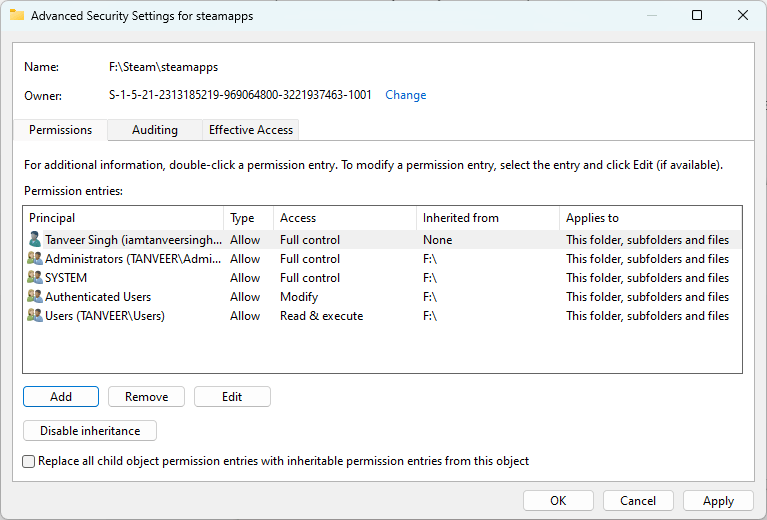Screen dimensions: 767x520
Task: Close the Advanced Security Settings window
Action: pyautogui.click(x=743, y=15)
